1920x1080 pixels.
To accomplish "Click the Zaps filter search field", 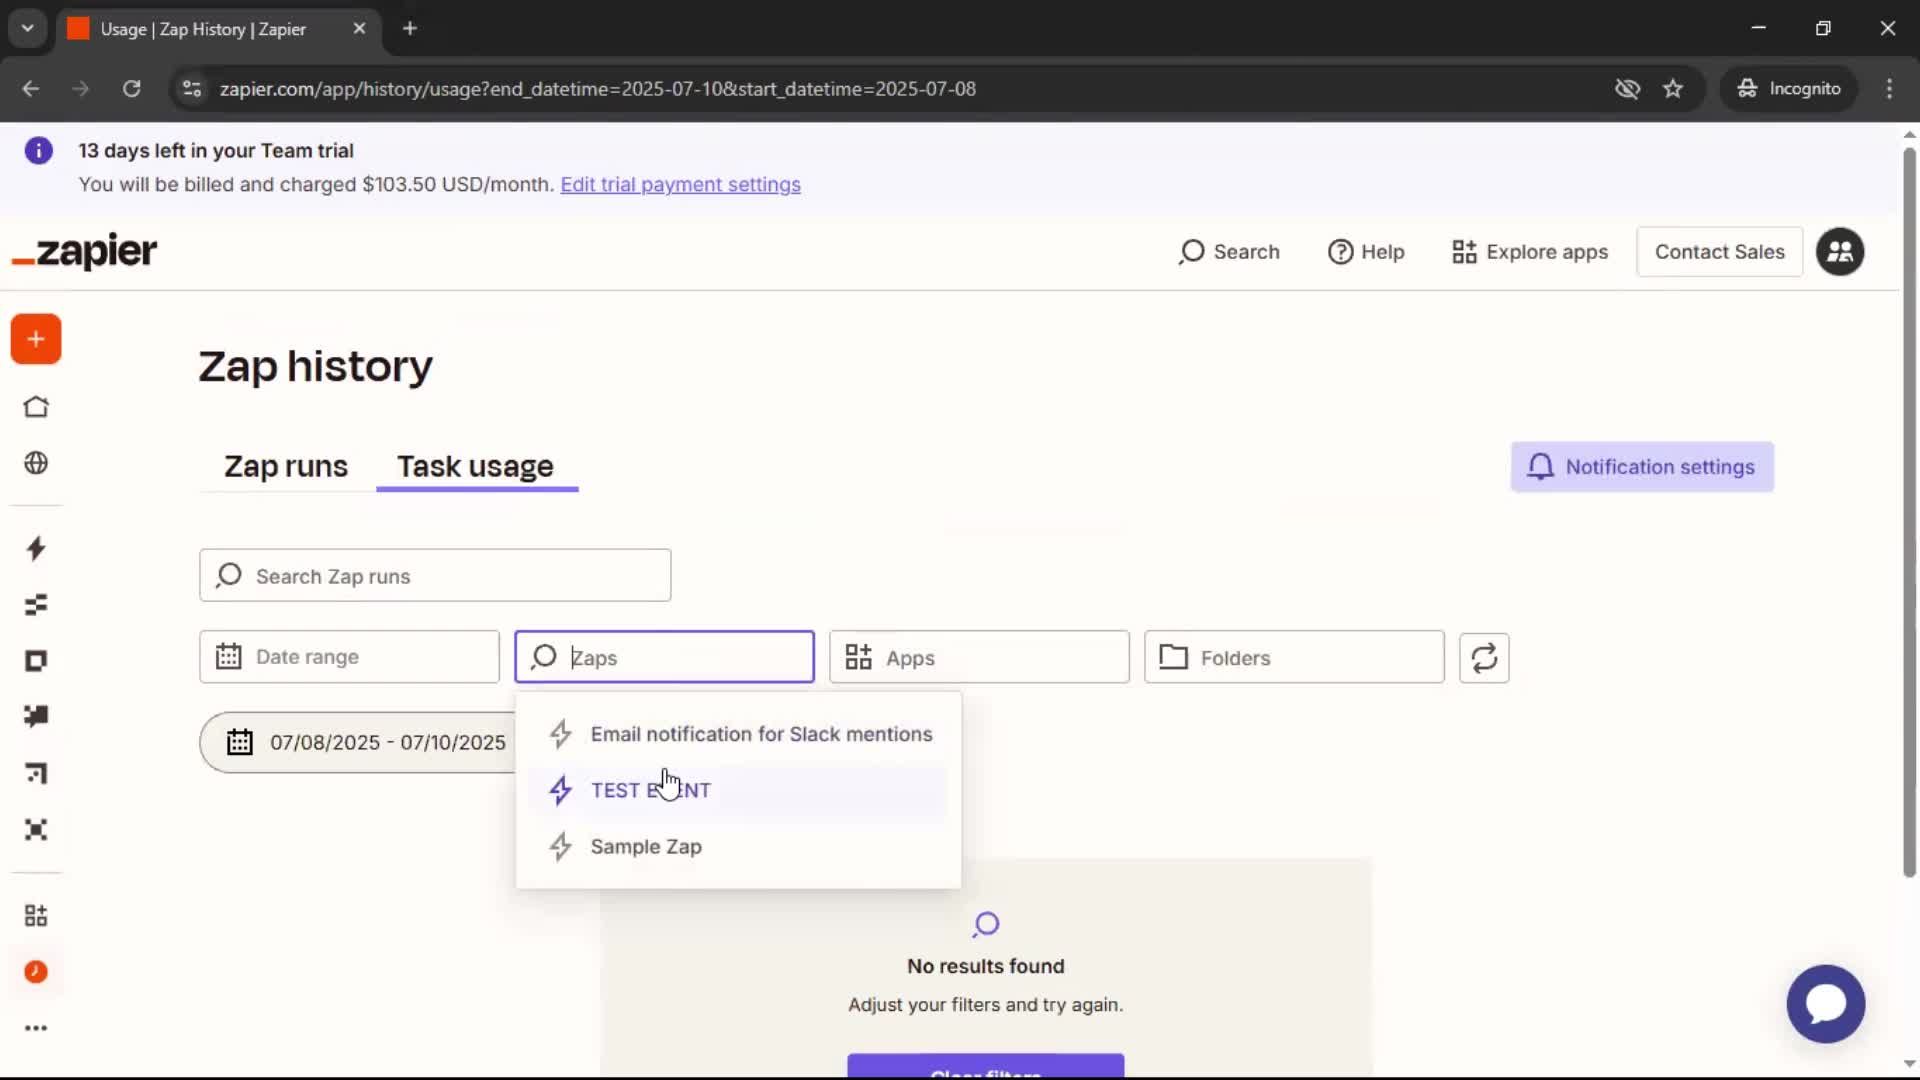I will (x=664, y=657).
